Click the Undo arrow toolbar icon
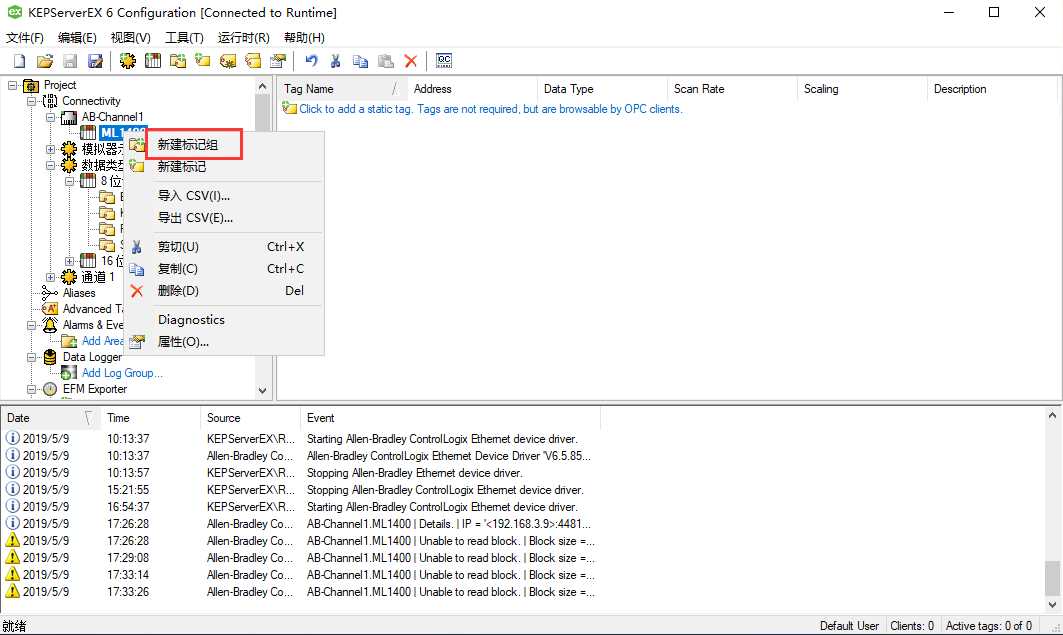This screenshot has width=1063, height=635. 311,61
